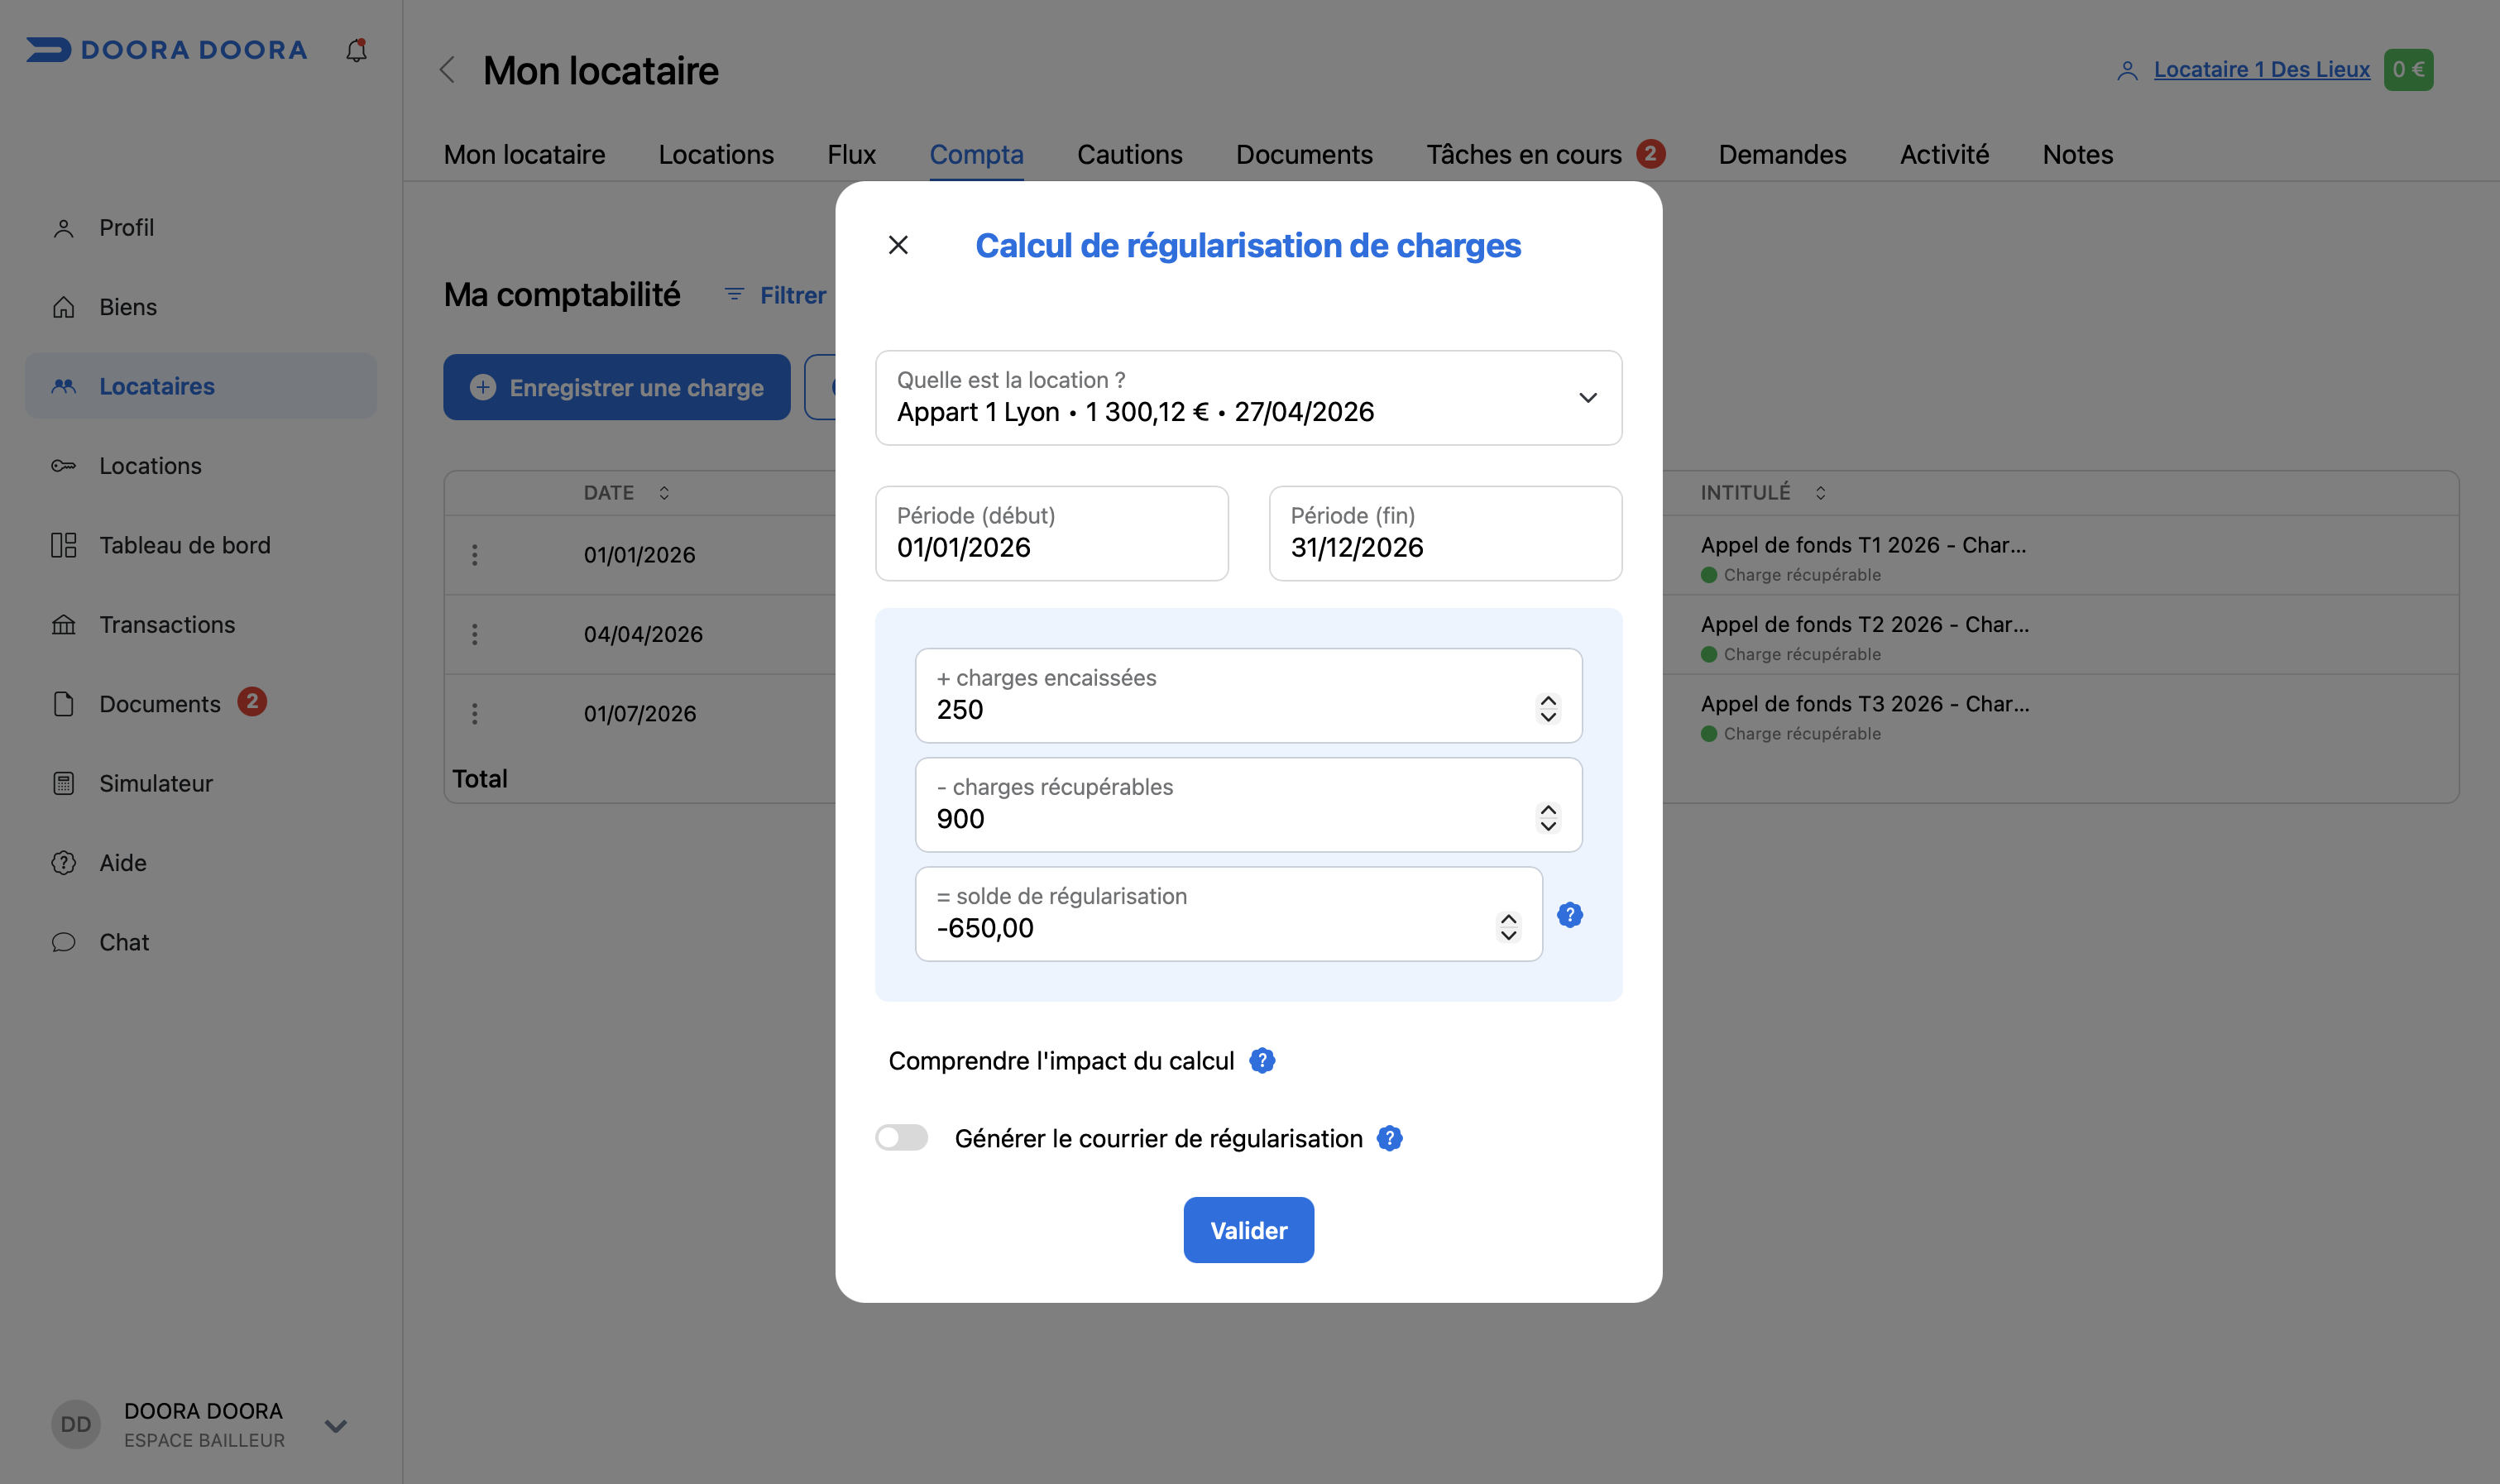Screen dimensions: 2500x1484
Task: Click Appel de fonds T3 2026 entry
Action: coord(1864,704)
